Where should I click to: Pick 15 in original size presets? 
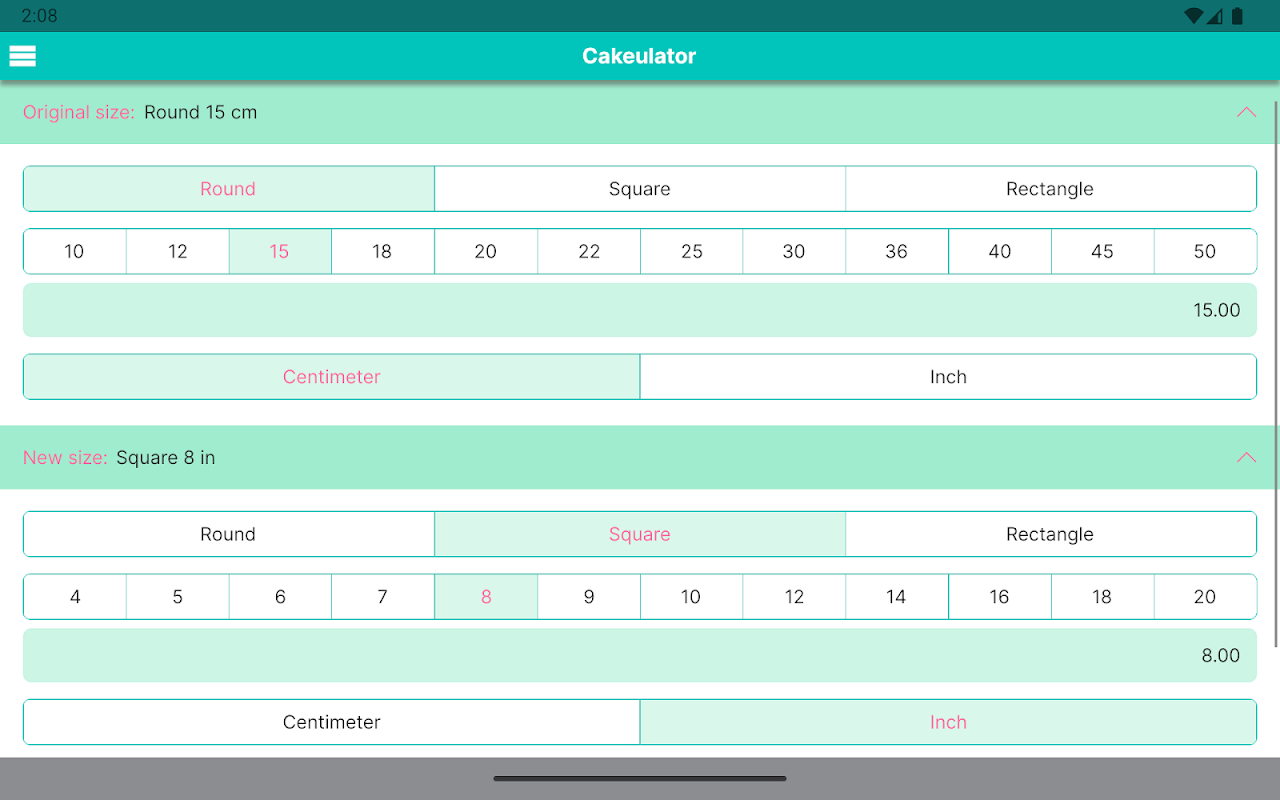(280, 251)
